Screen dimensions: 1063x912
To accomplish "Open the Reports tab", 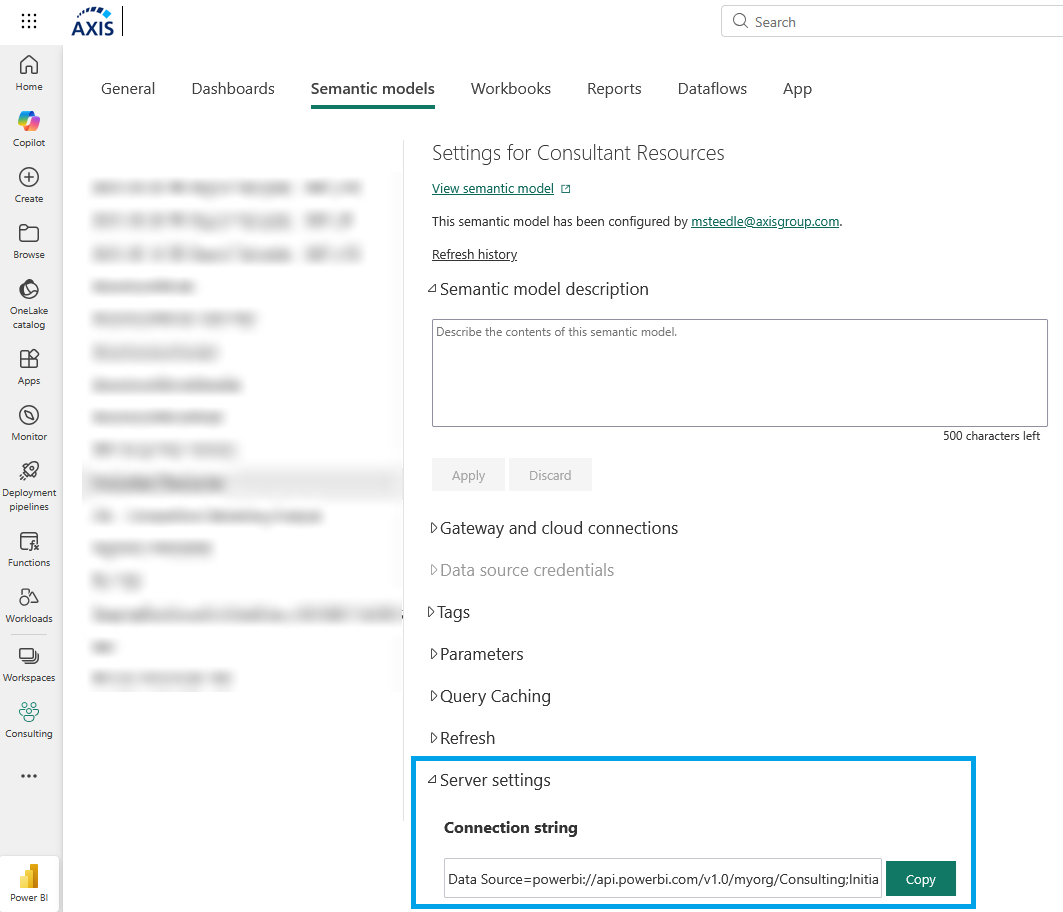I will 614,88.
